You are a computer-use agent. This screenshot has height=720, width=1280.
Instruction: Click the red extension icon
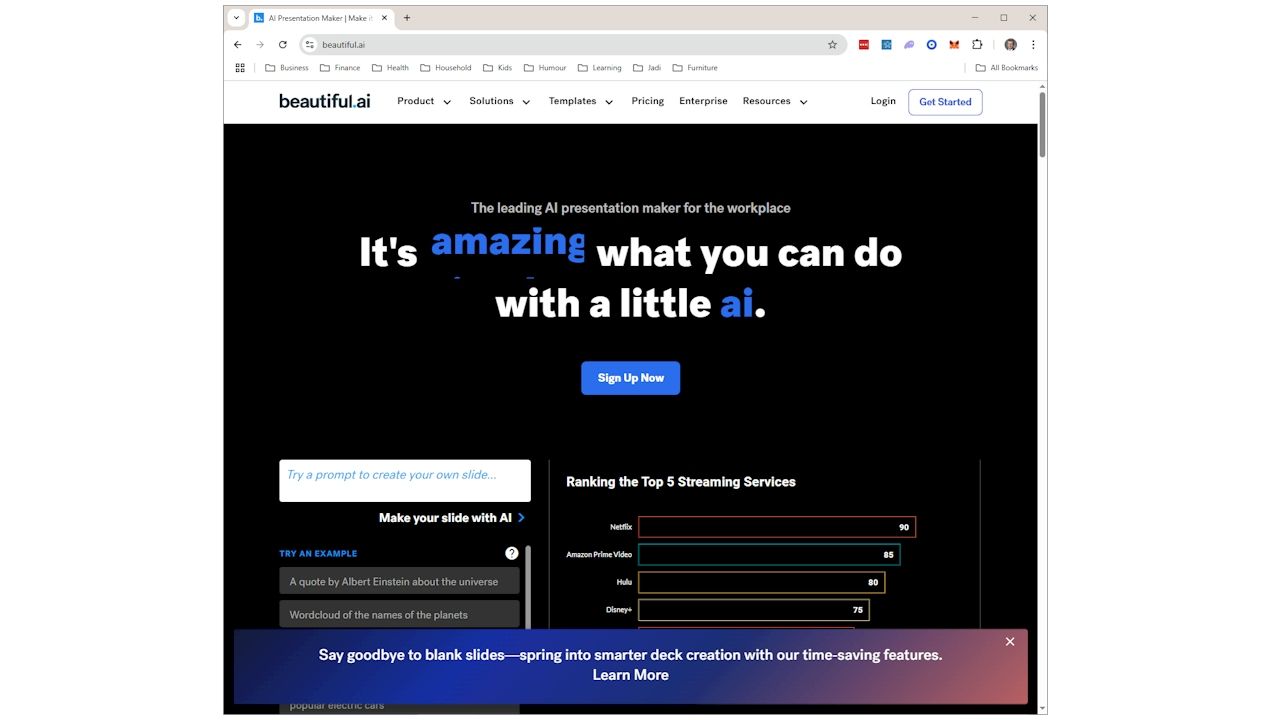864,45
